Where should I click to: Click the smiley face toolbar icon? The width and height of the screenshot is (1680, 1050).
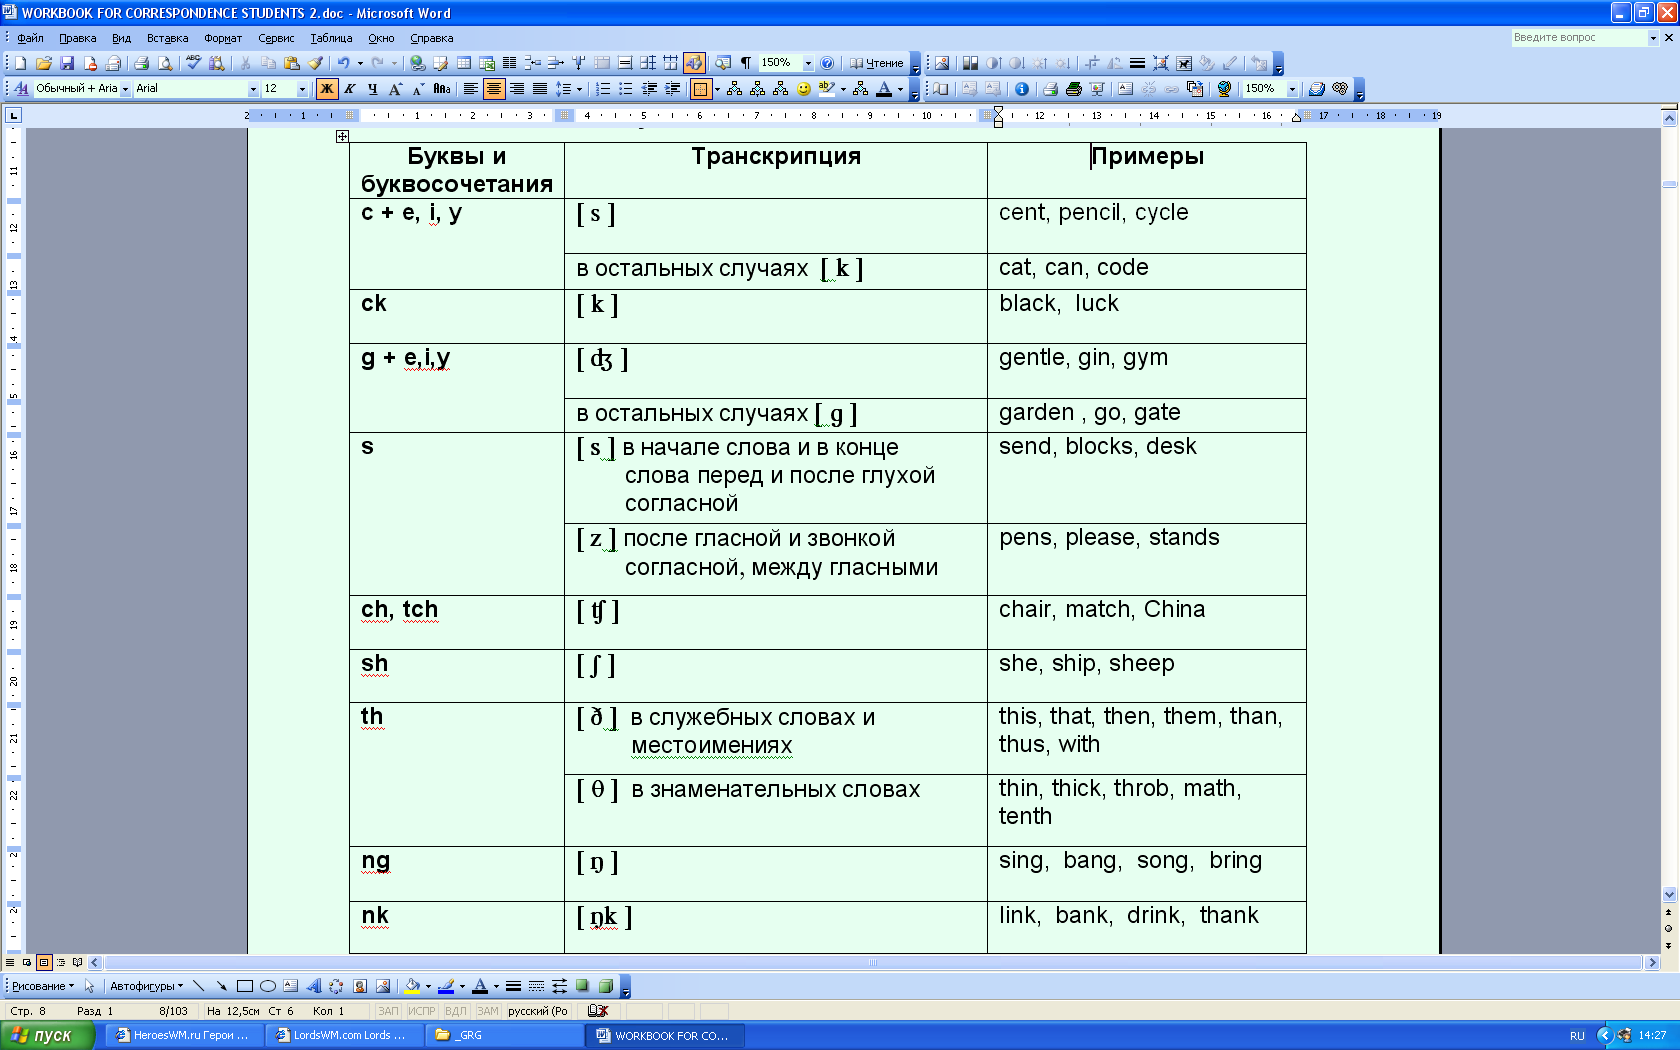tap(804, 89)
